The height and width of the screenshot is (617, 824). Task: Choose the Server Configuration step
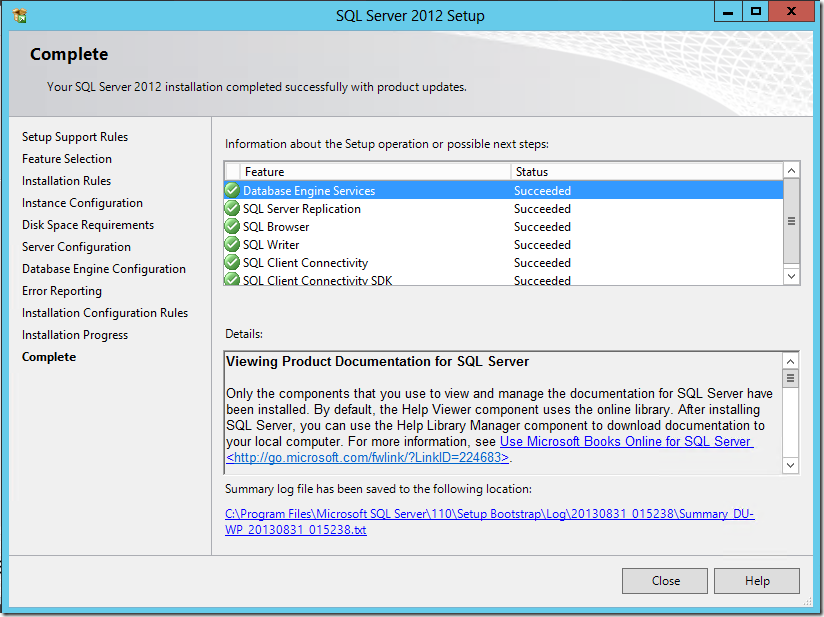[76, 247]
